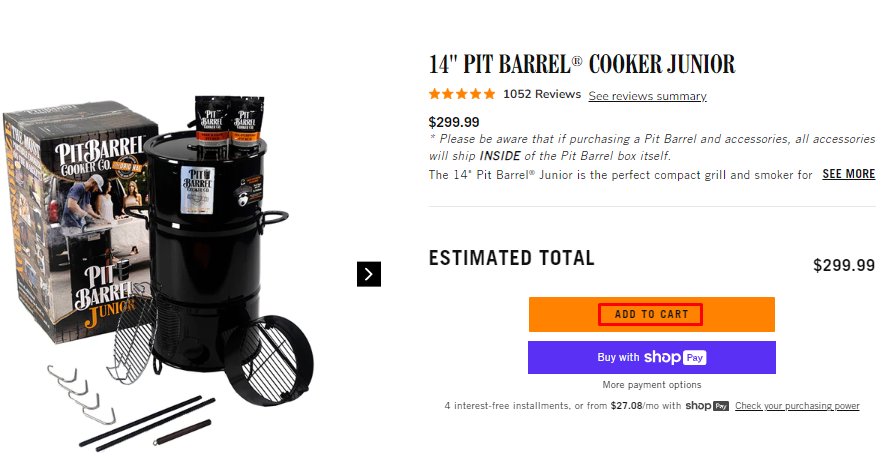Show more payment options
Screen dimensions: 881x457
coord(651,385)
